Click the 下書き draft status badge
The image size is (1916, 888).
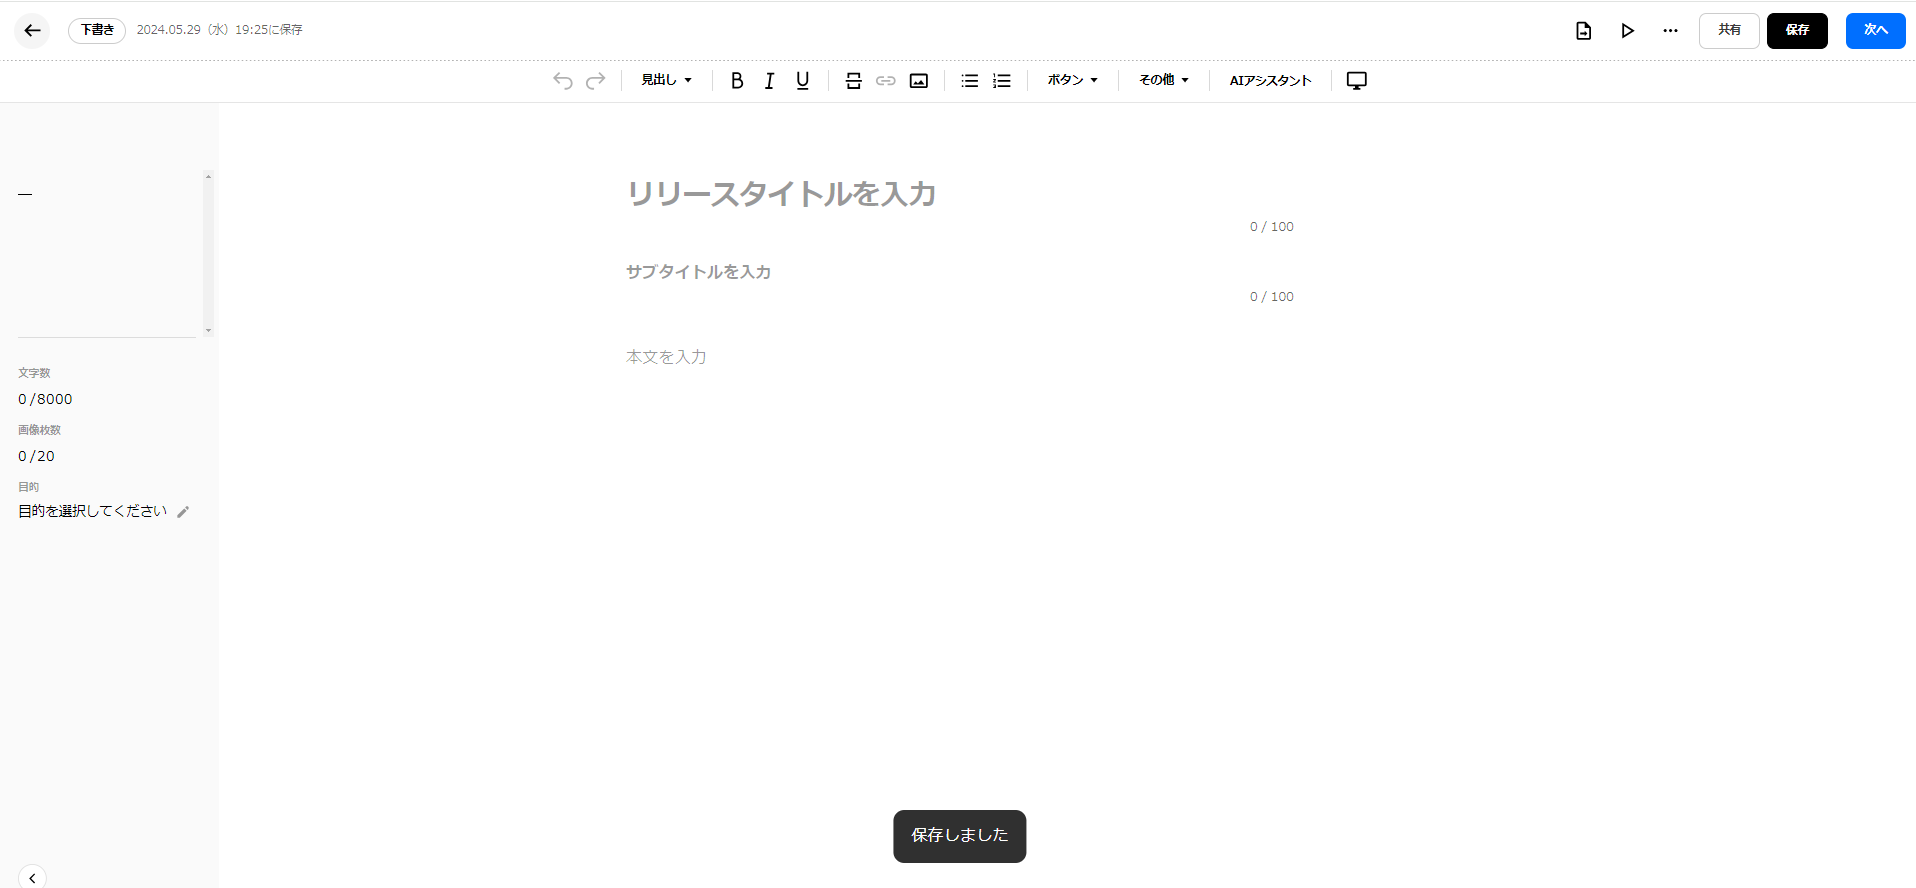tap(97, 30)
